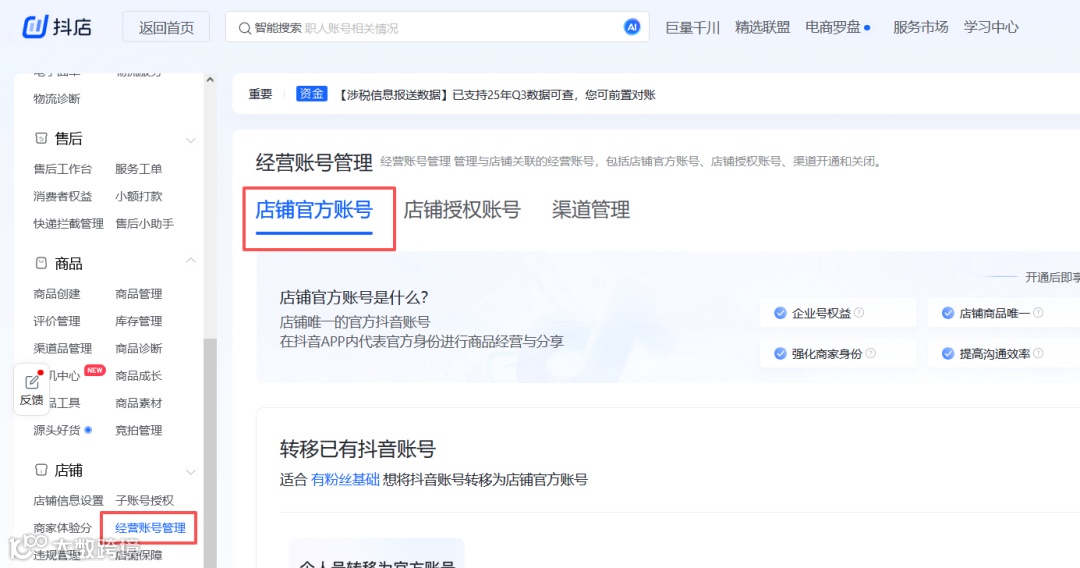
Task: Open 商品诊断 in sidebar
Action: pyautogui.click(x=138, y=348)
